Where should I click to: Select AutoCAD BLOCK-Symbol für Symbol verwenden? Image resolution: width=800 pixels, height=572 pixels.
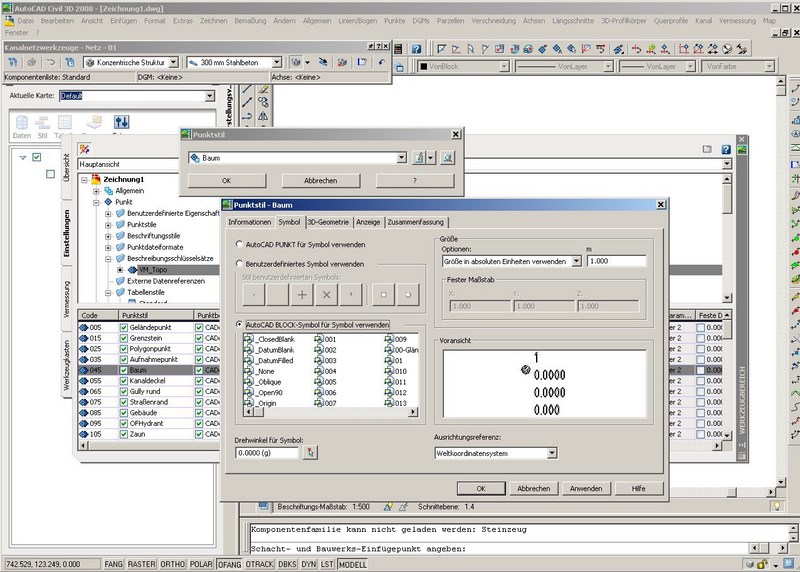[x=239, y=325]
